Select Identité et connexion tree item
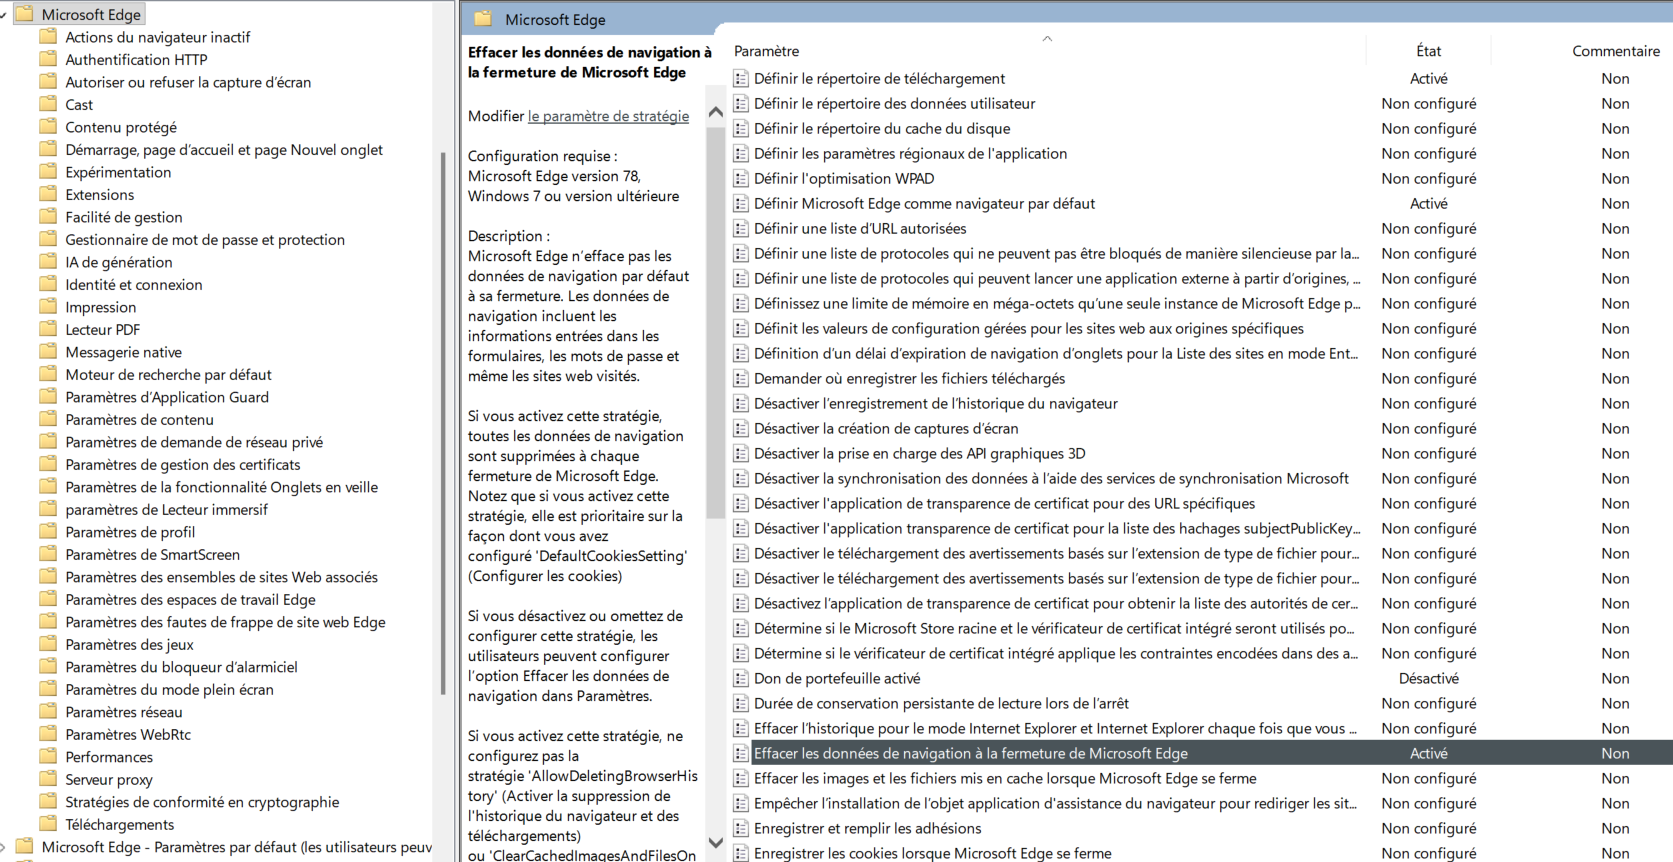The image size is (1673, 862). tap(134, 284)
